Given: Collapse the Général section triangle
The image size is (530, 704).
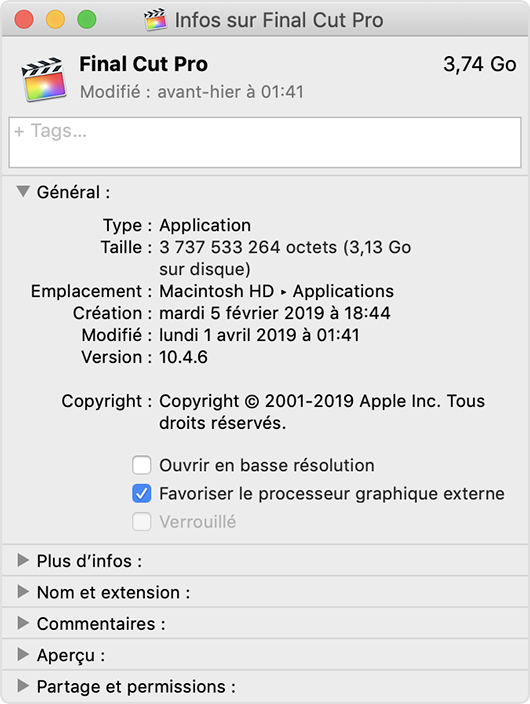Looking at the screenshot, I should (x=23, y=192).
